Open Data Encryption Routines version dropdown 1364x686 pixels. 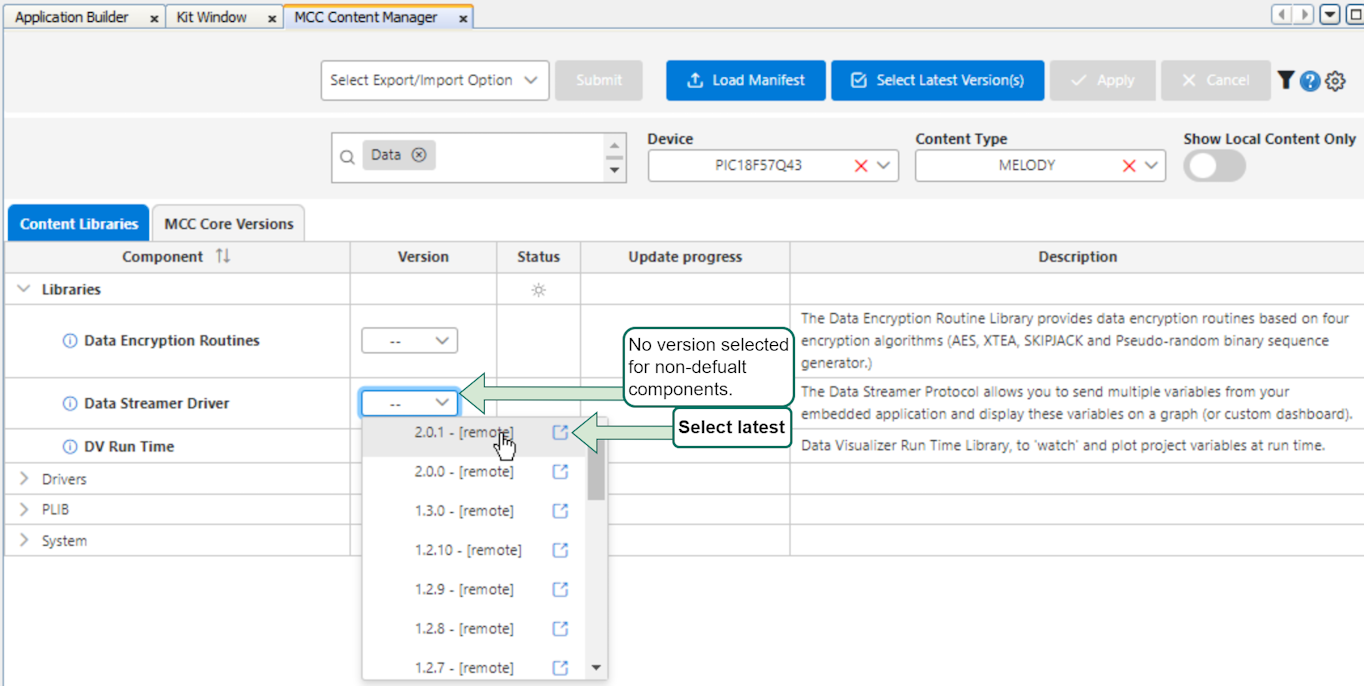click(x=409, y=341)
